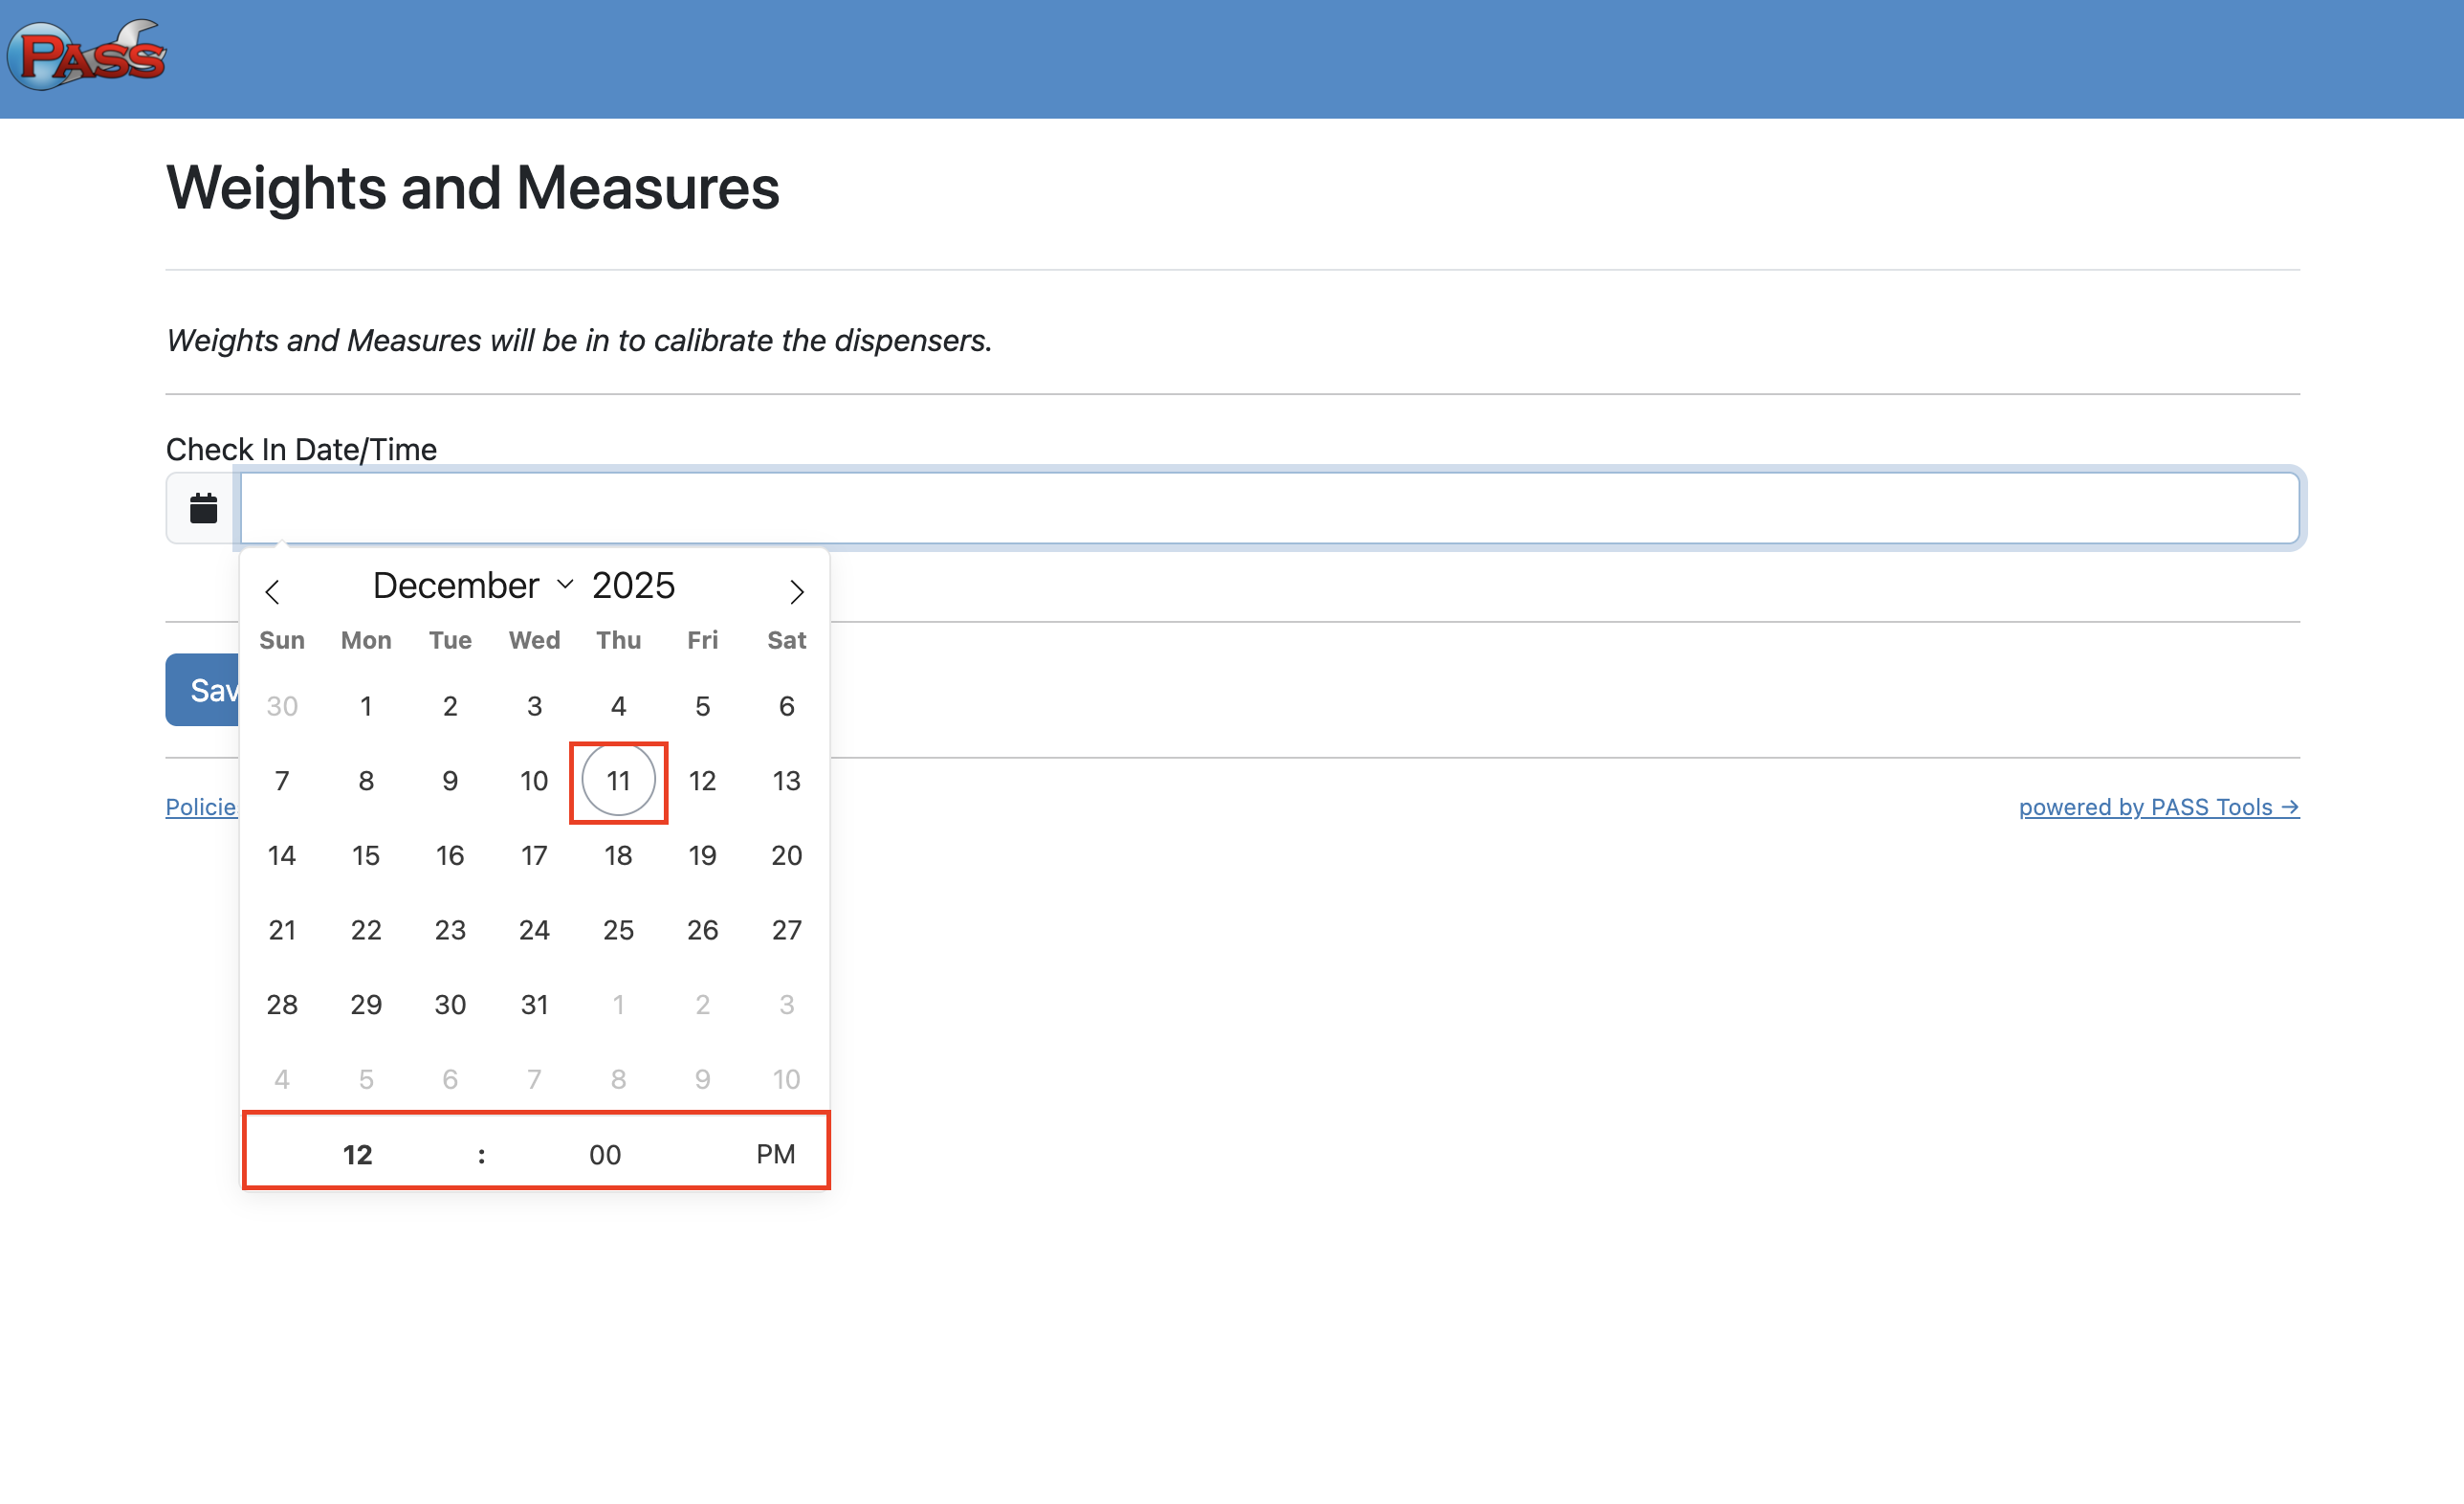Image resolution: width=2464 pixels, height=1504 pixels.
Task: Advance to next month with right arrow
Action: click(796, 591)
